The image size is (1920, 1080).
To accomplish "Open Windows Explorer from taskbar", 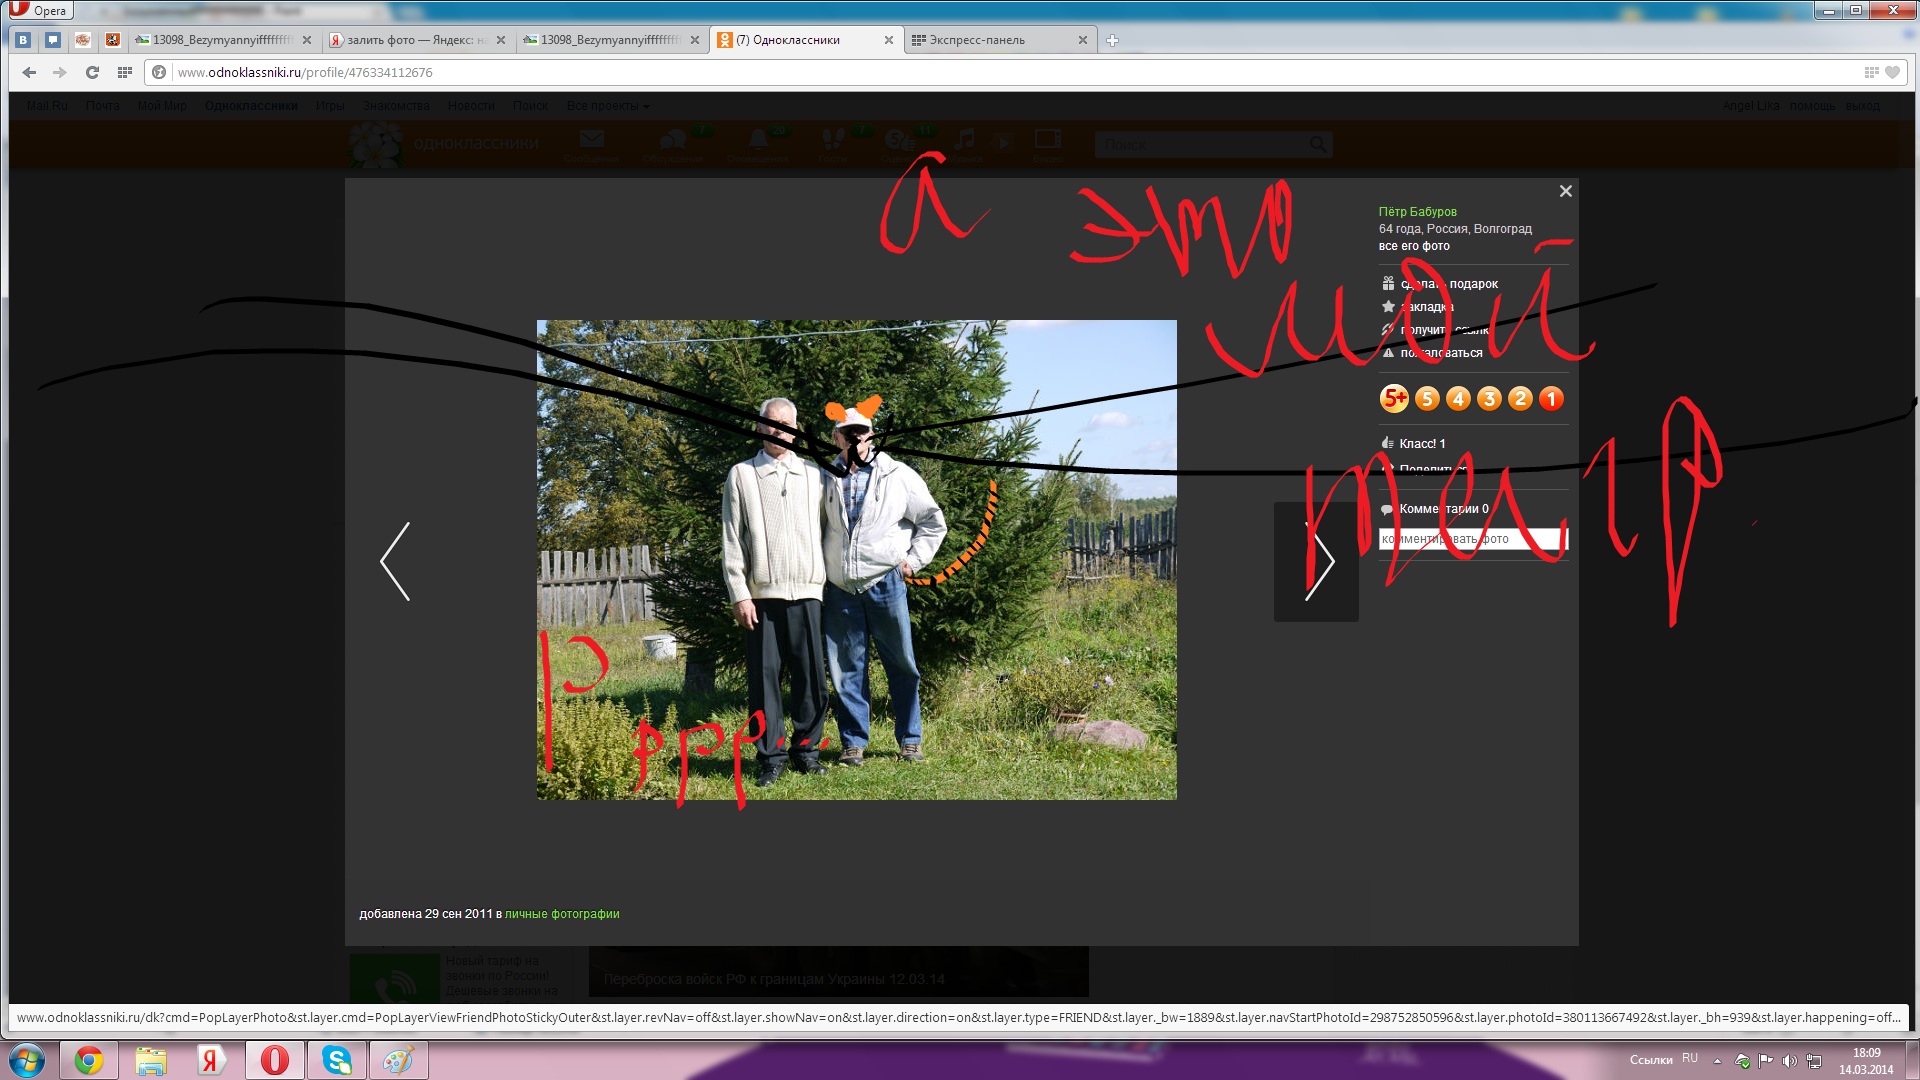I will tap(151, 1060).
